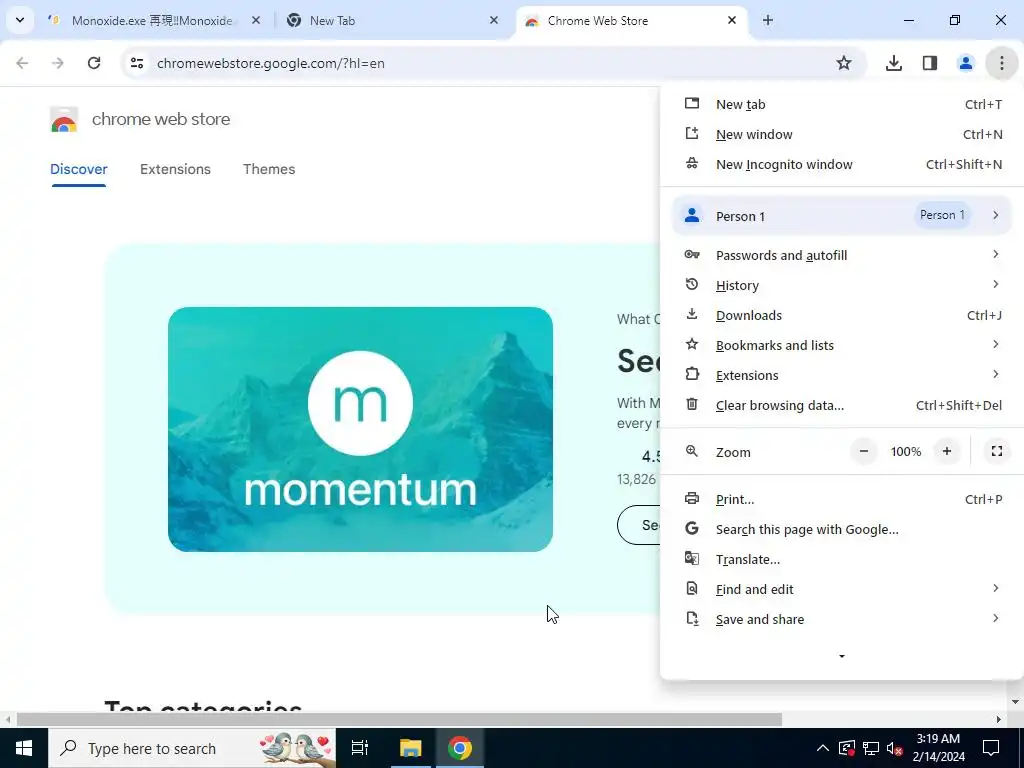Click the menu's downward scroll arrow
1024x768 pixels.
842,656
